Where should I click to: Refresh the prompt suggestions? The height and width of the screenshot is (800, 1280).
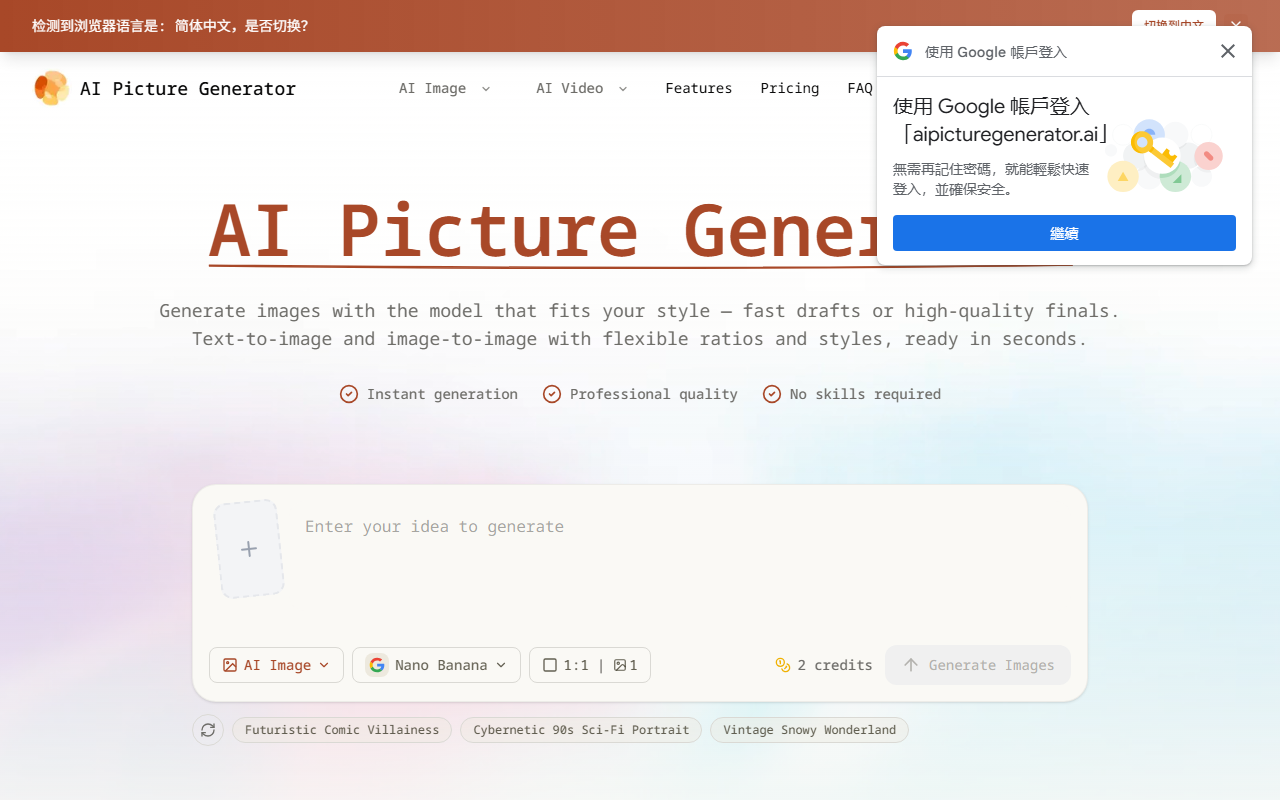coord(208,730)
